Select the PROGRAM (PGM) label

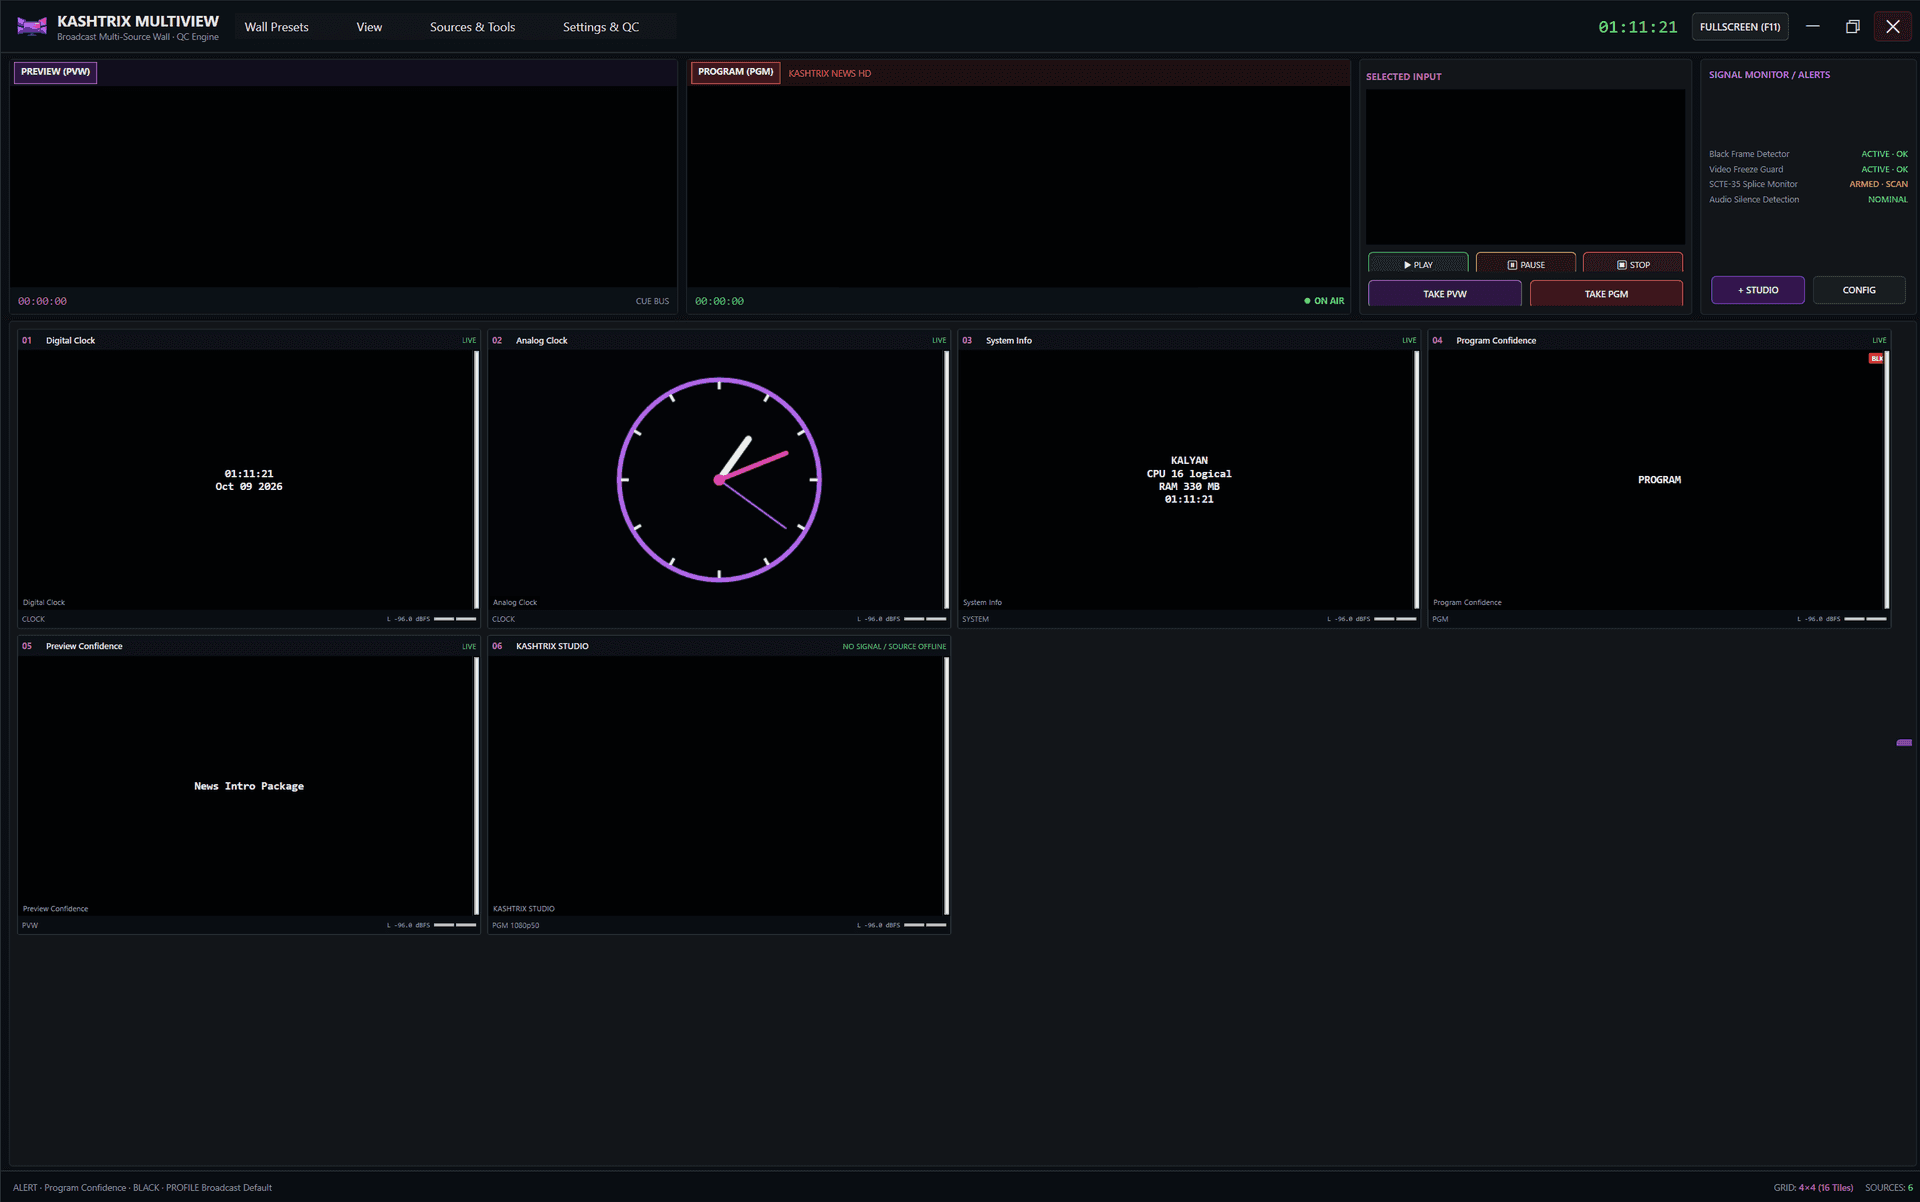tap(735, 72)
